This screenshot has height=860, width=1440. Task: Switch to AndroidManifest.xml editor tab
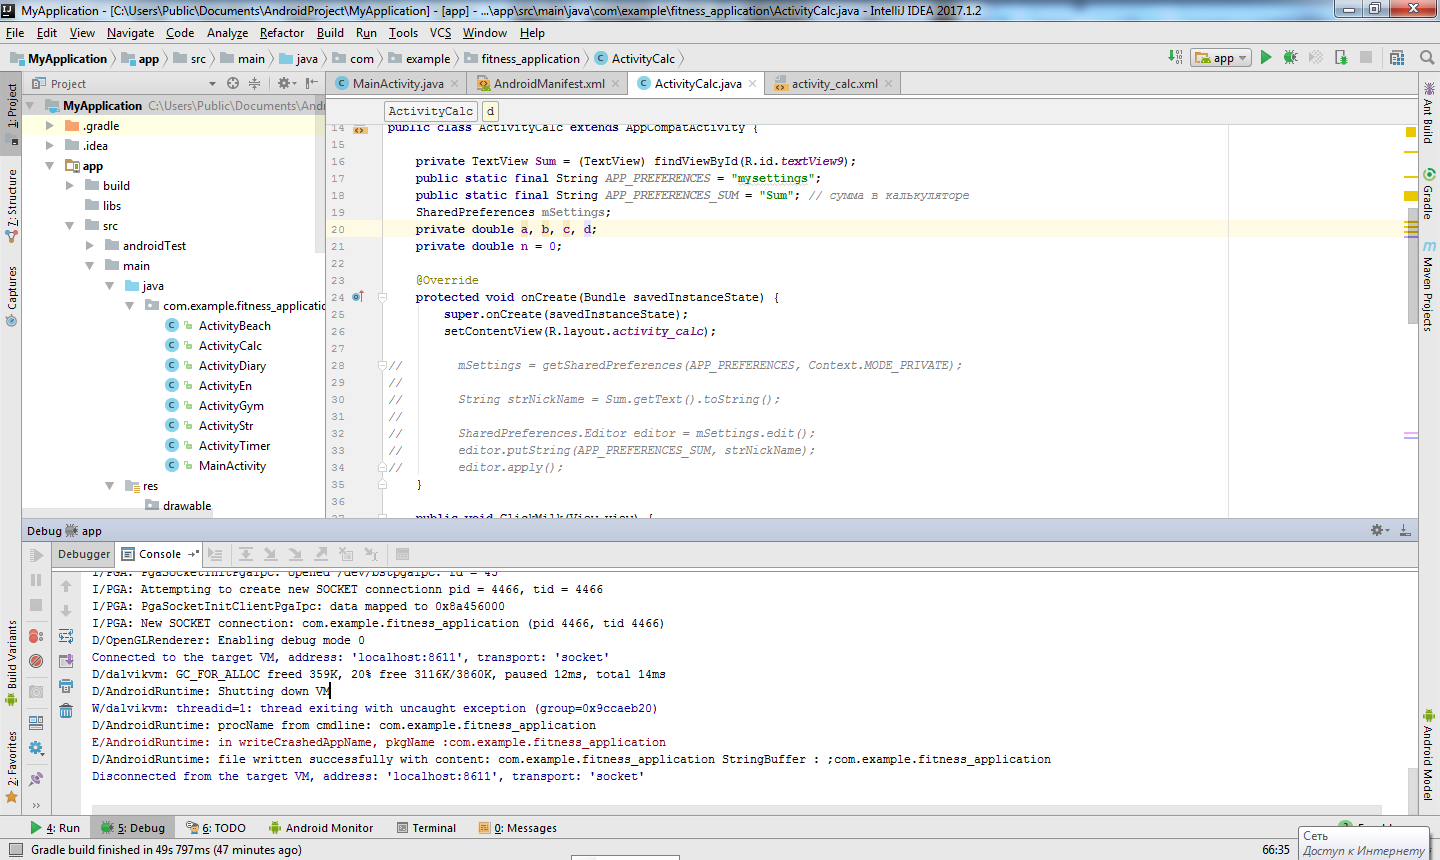click(548, 84)
